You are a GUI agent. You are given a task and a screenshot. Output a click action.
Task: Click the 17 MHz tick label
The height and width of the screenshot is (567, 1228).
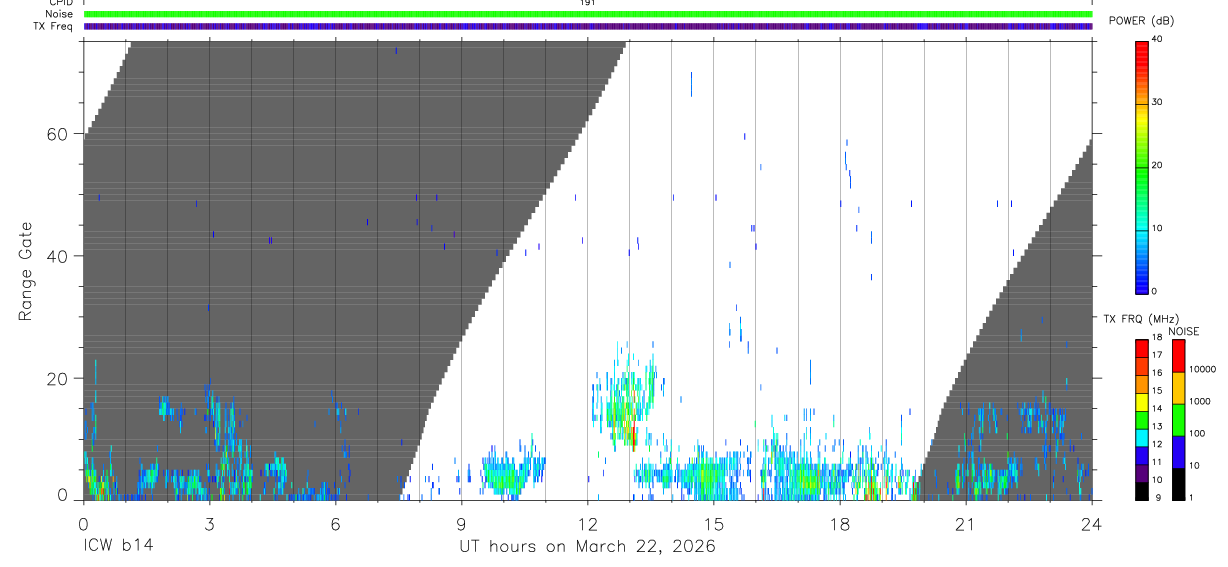pos(1156,355)
